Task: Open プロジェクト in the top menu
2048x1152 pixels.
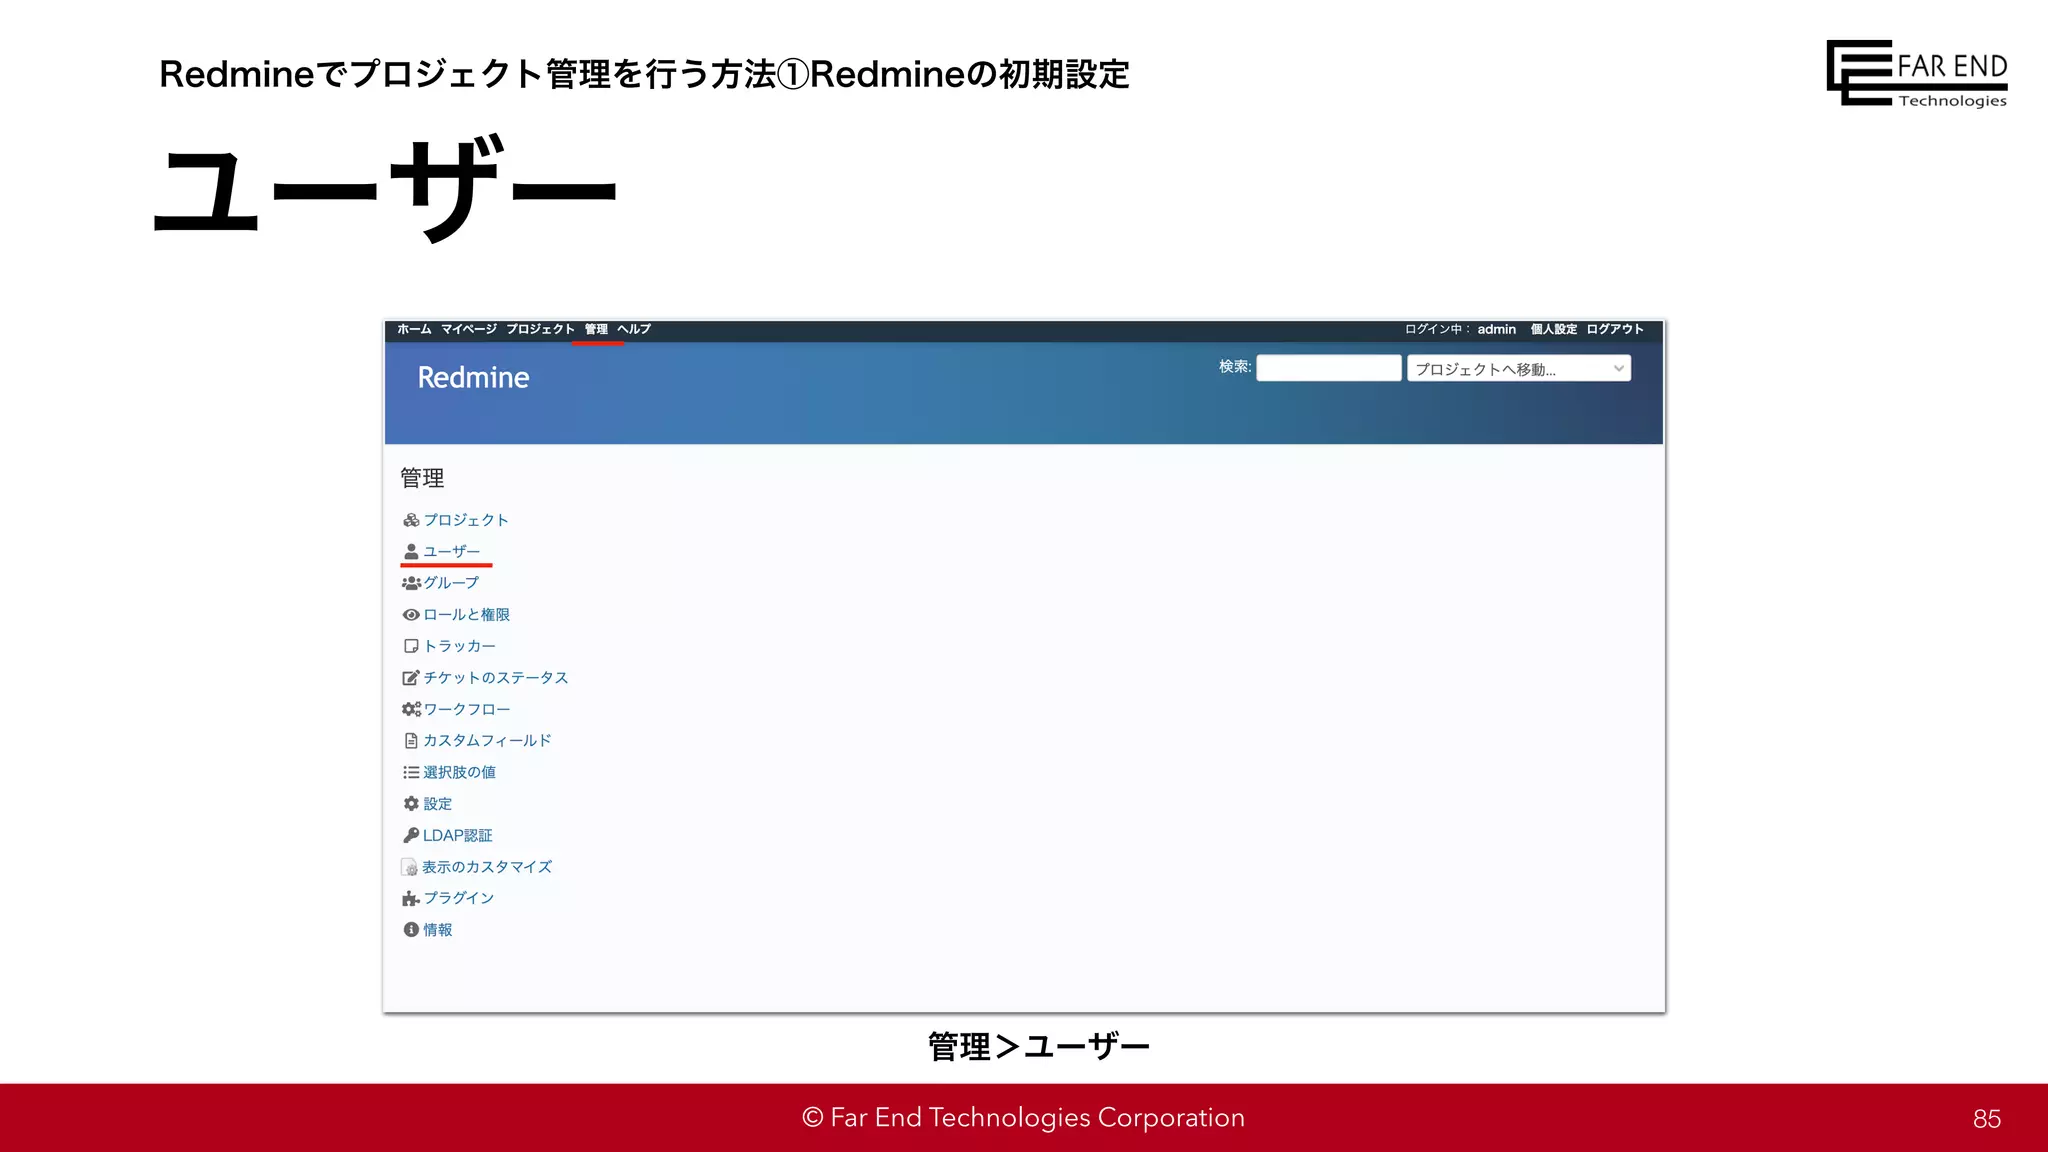Action: [x=540, y=329]
